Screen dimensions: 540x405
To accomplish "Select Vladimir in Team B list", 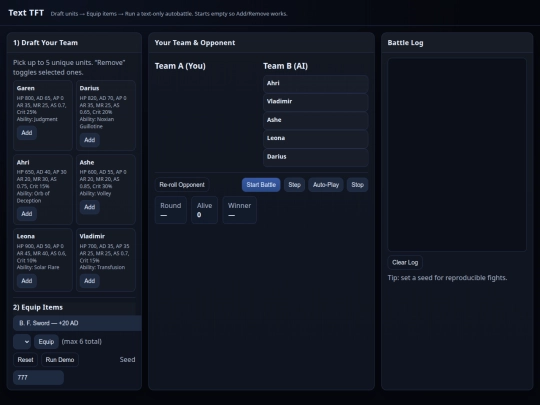I will [316, 102].
